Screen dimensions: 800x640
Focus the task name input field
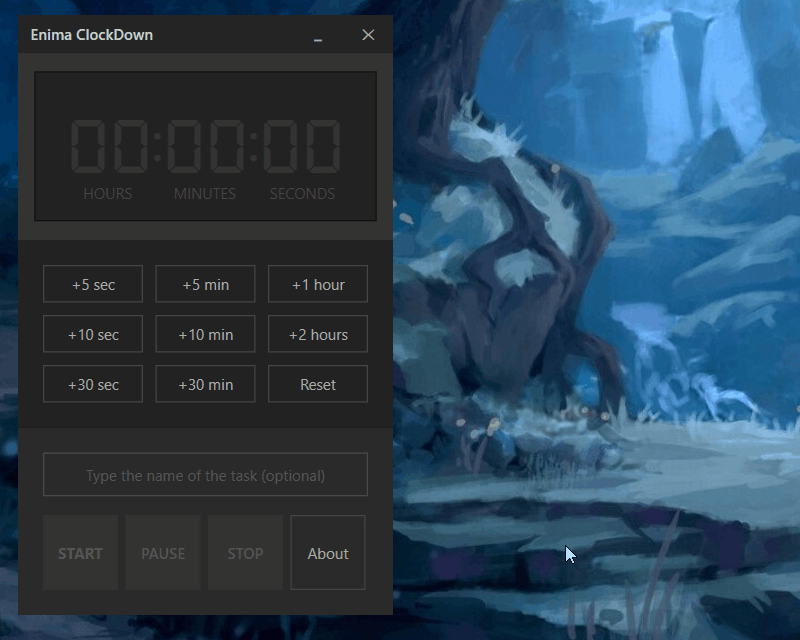tap(205, 474)
